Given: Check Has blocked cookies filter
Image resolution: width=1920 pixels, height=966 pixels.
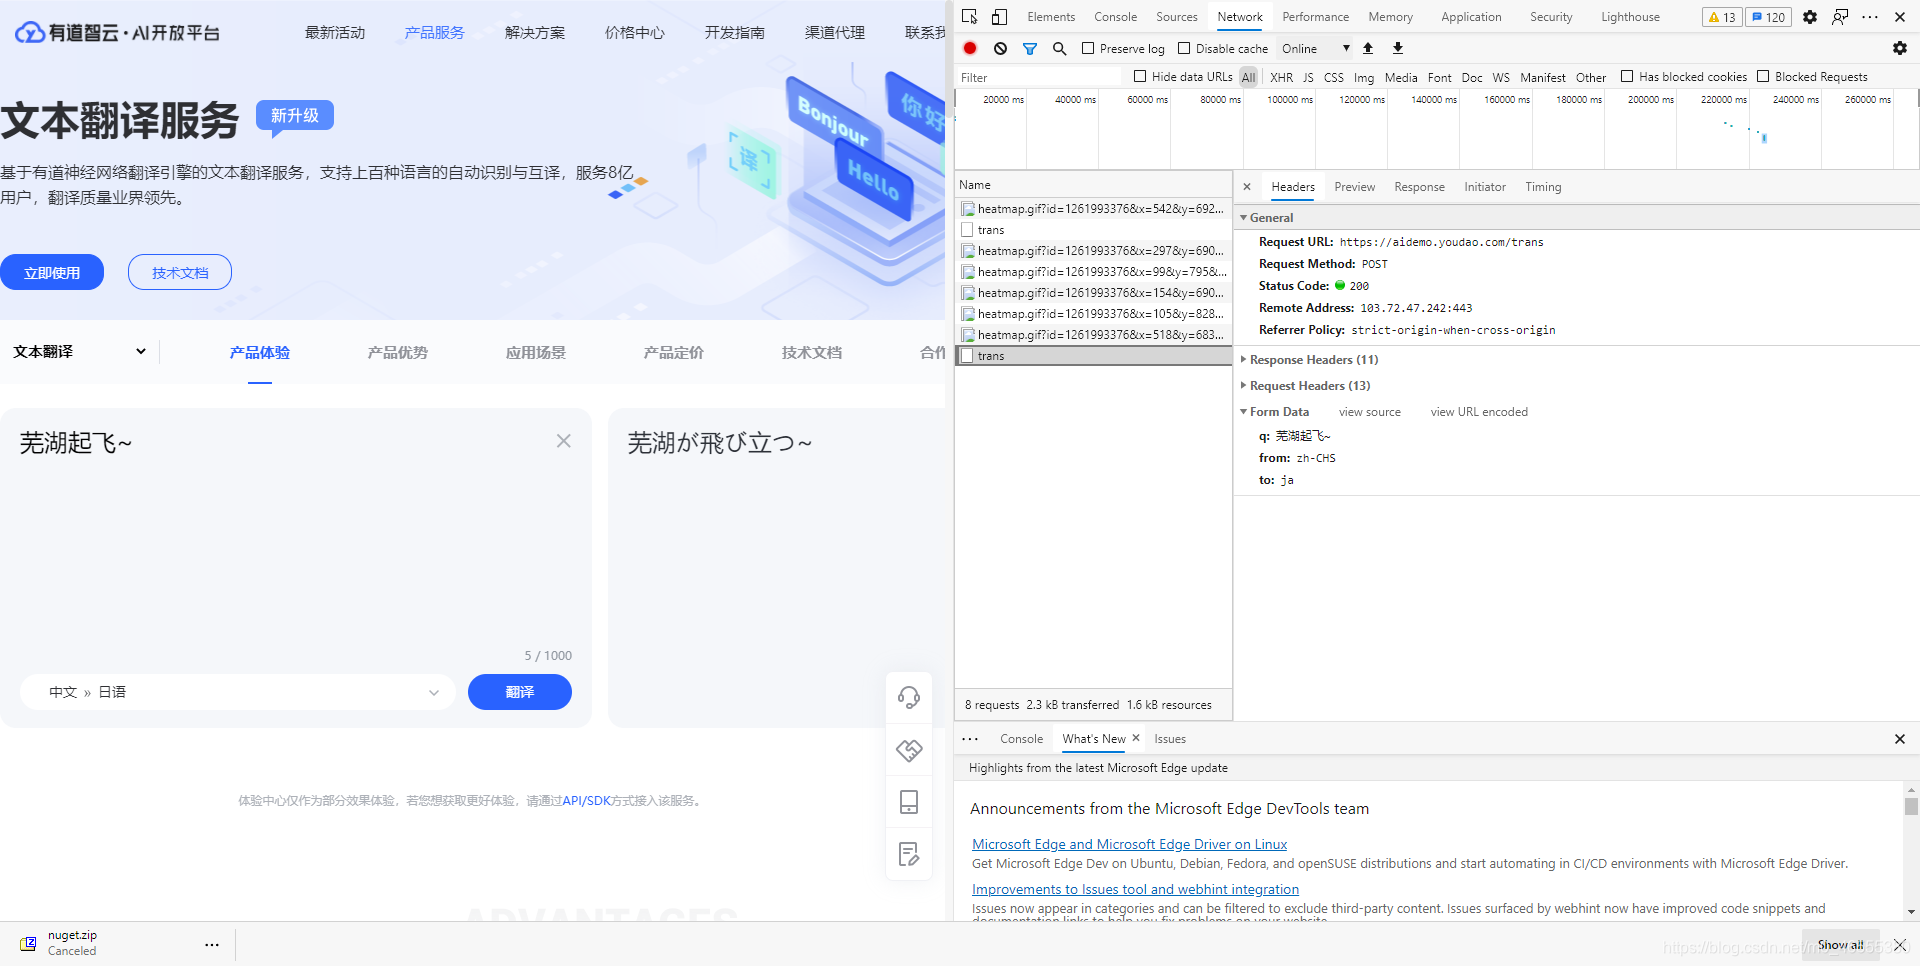Looking at the screenshot, I should pos(1627,76).
